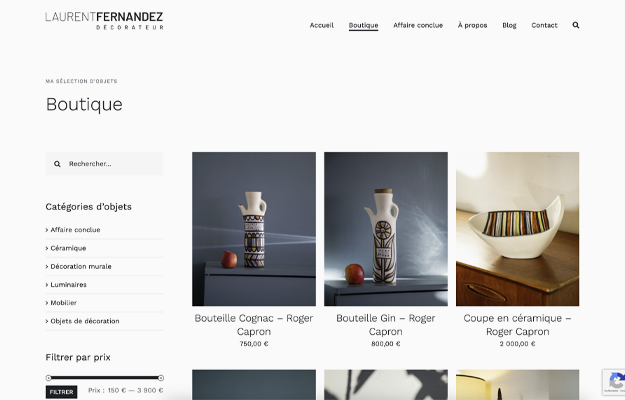This screenshot has width=625, height=400.
Task: Click the Bouteille Gin – Roger Capron title
Action: point(385,325)
